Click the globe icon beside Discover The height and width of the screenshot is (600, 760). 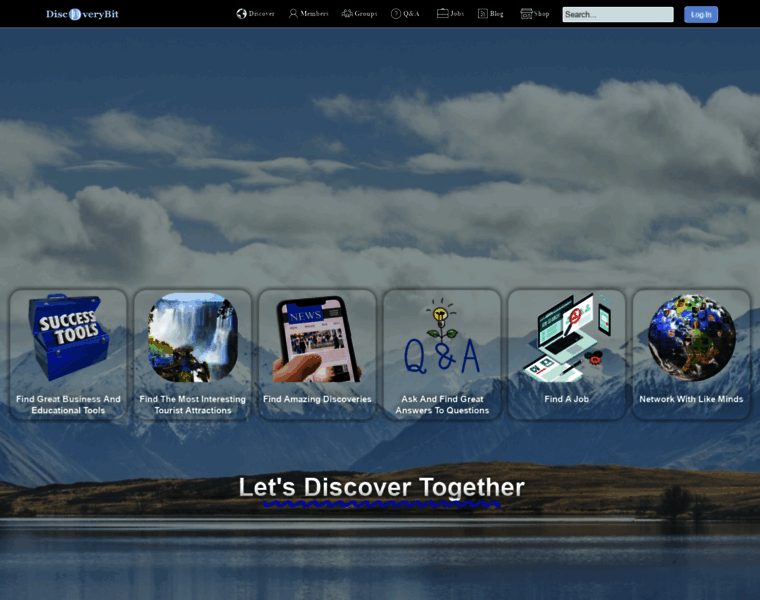[241, 14]
